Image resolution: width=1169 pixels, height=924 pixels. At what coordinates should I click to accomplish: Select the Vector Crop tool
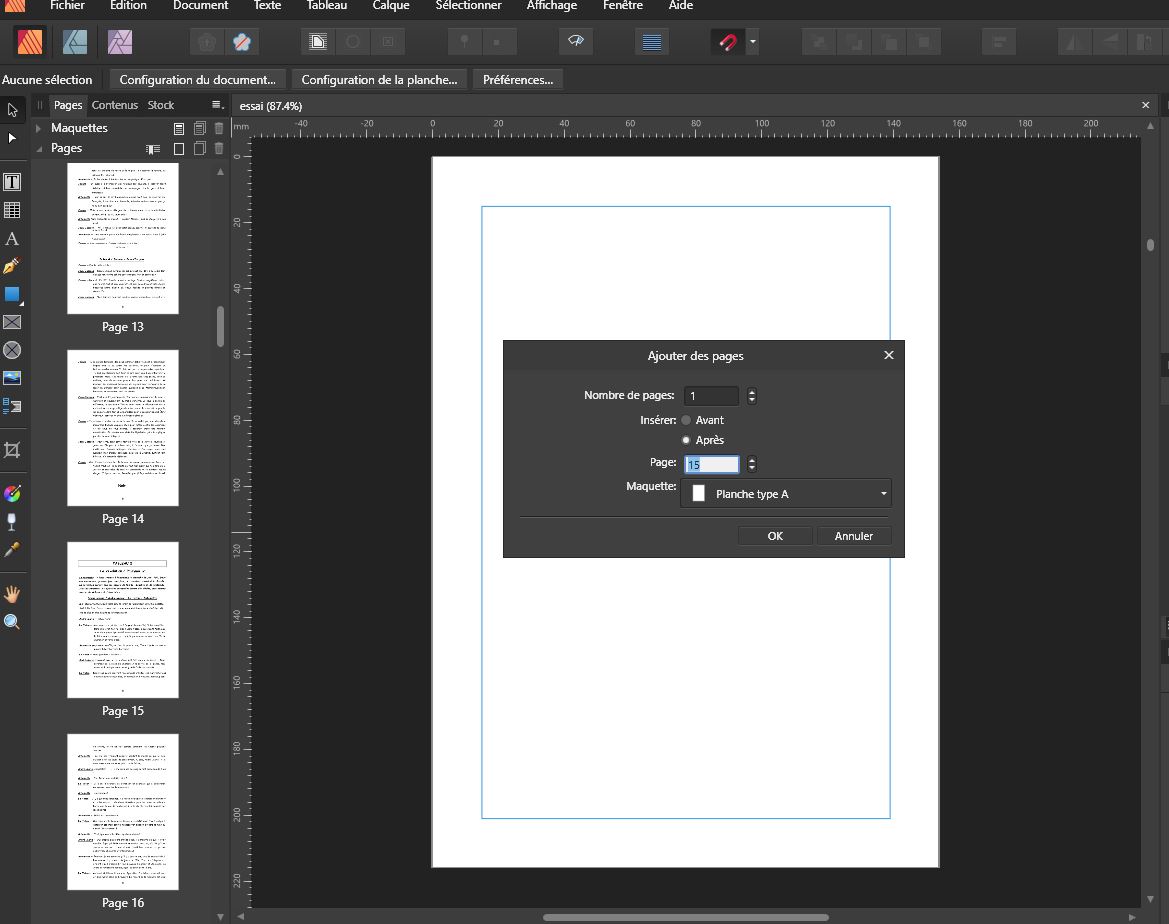pos(12,450)
